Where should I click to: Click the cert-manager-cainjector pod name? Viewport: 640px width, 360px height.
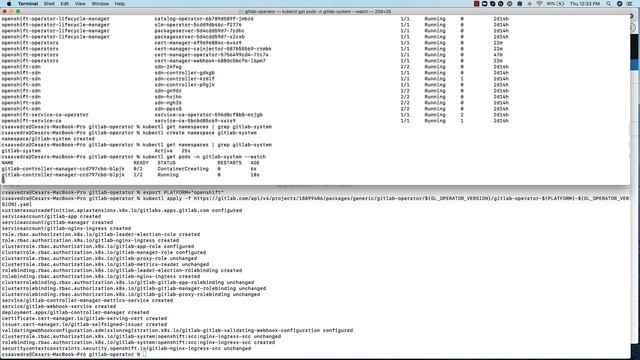[213, 49]
